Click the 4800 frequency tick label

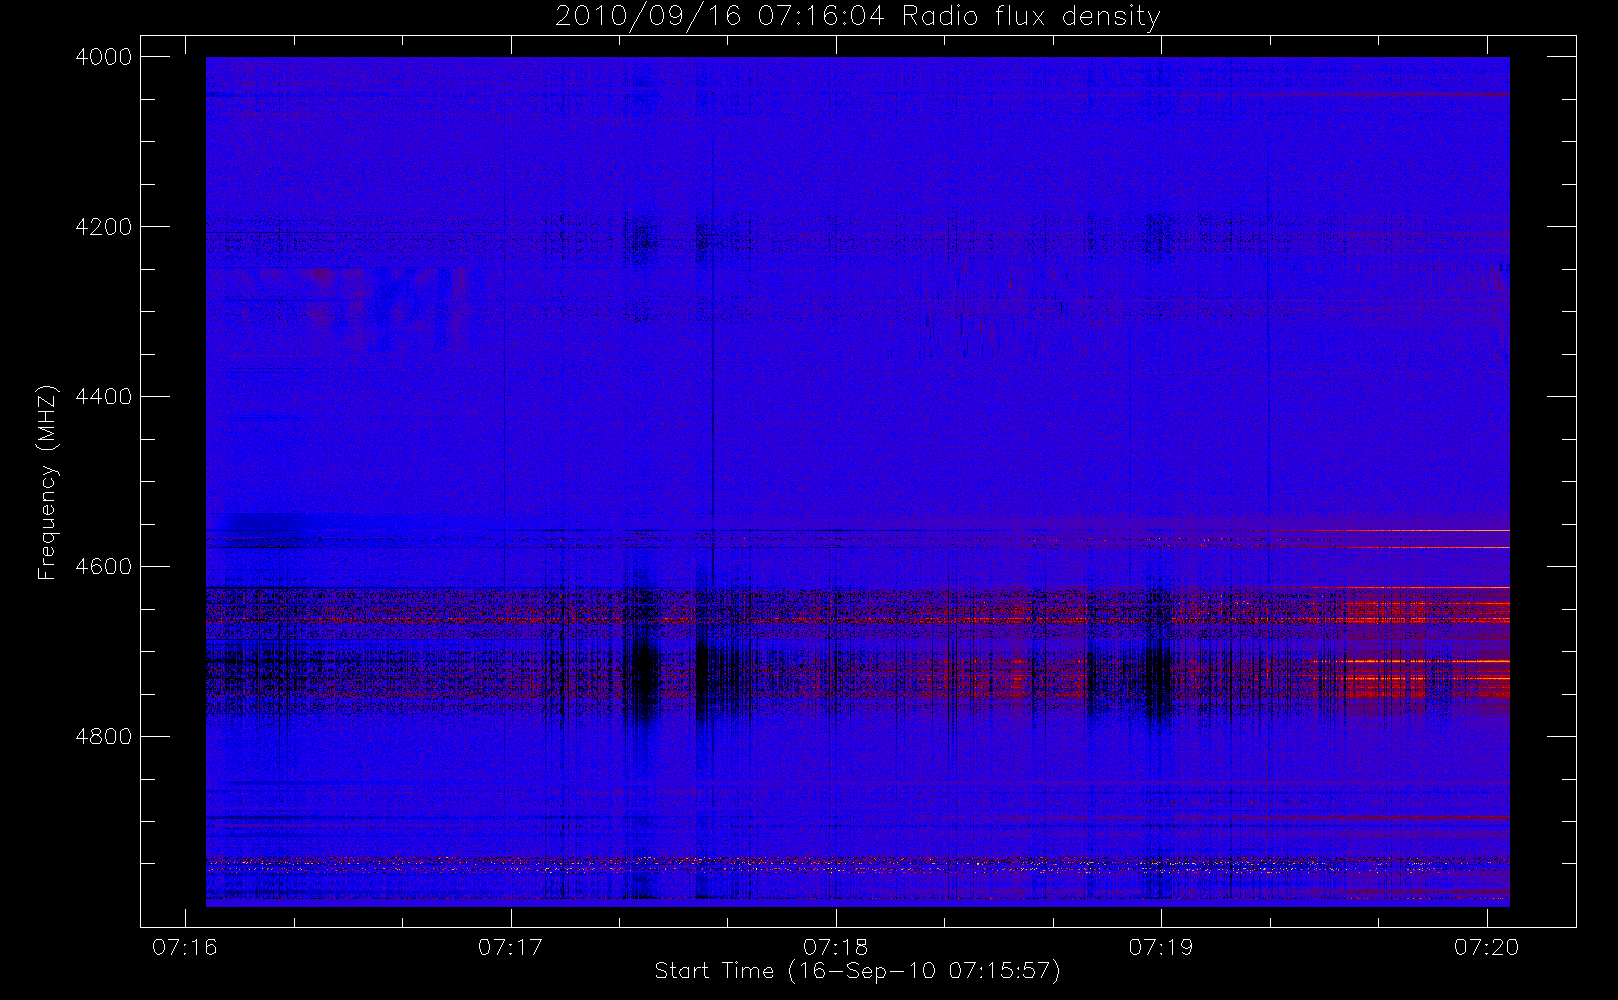tap(103, 737)
